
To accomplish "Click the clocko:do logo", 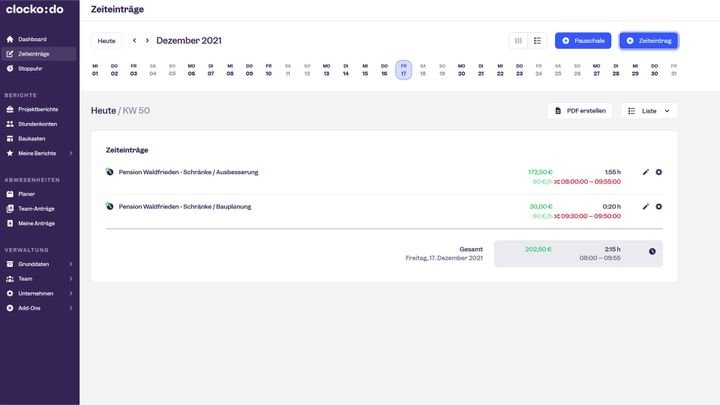I will point(34,9).
